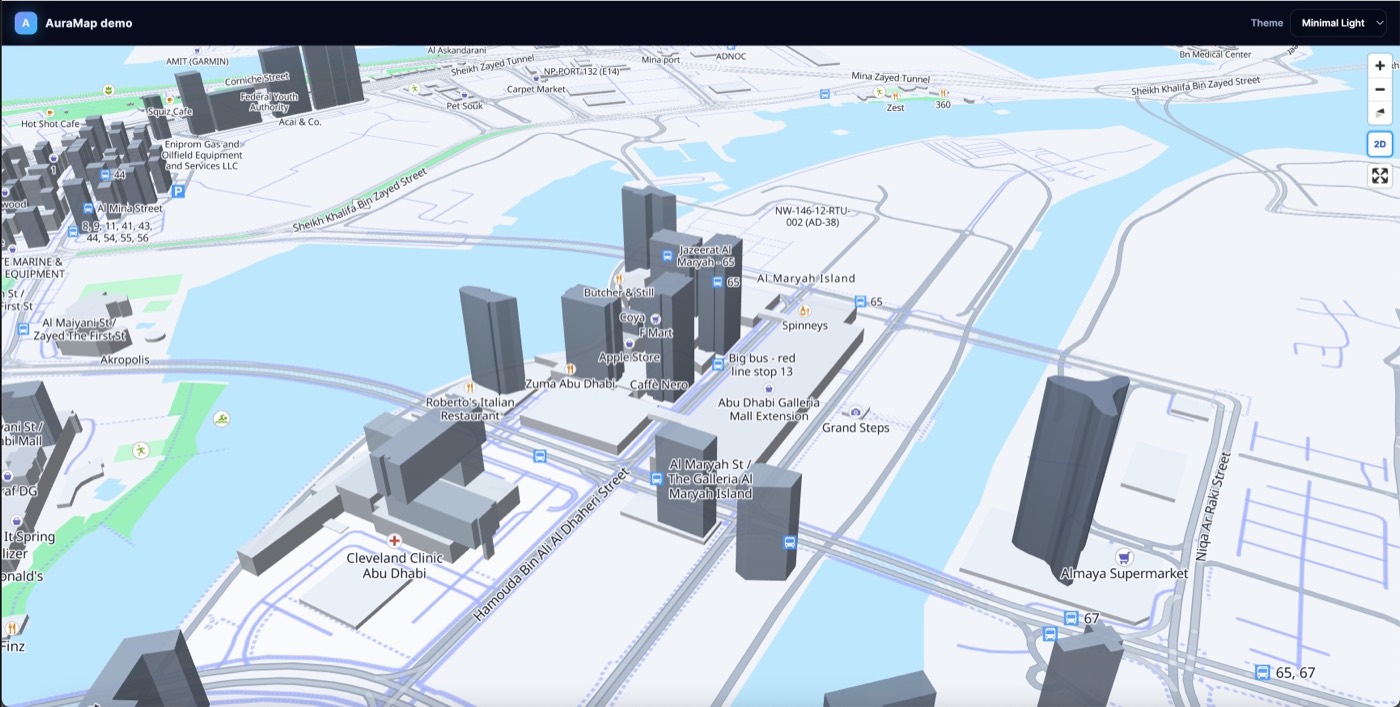This screenshot has width=1400, height=707.
Task: Click the zoom out minus button
Action: tap(1380, 89)
